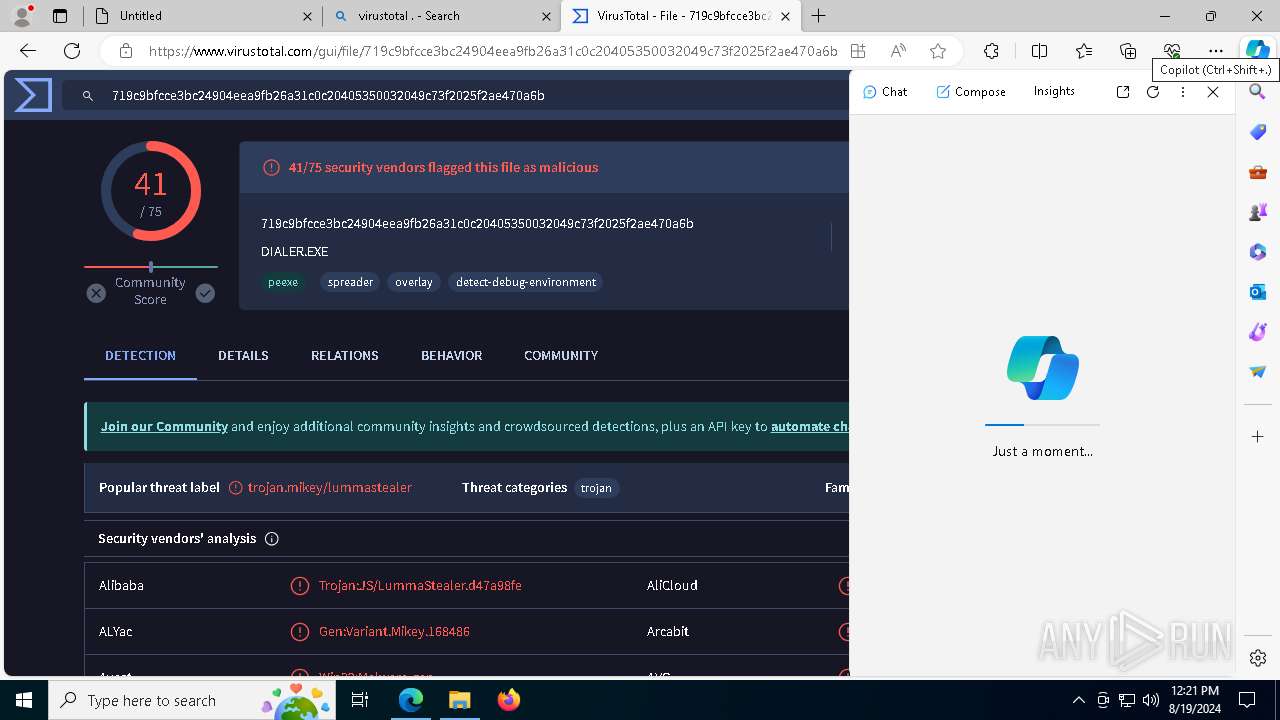Open the Extensions puzzle icon
The image size is (1280, 720).
991,51
